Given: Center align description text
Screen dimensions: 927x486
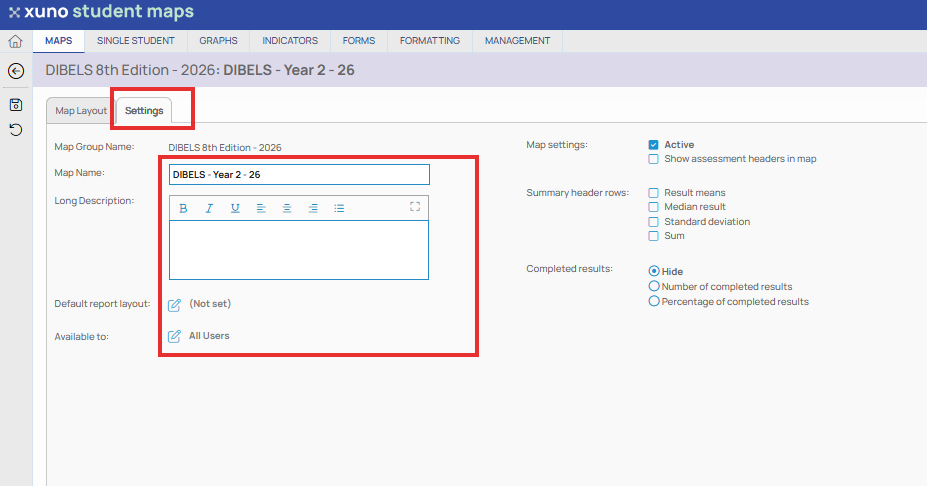Looking at the screenshot, I should coord(287,208).
